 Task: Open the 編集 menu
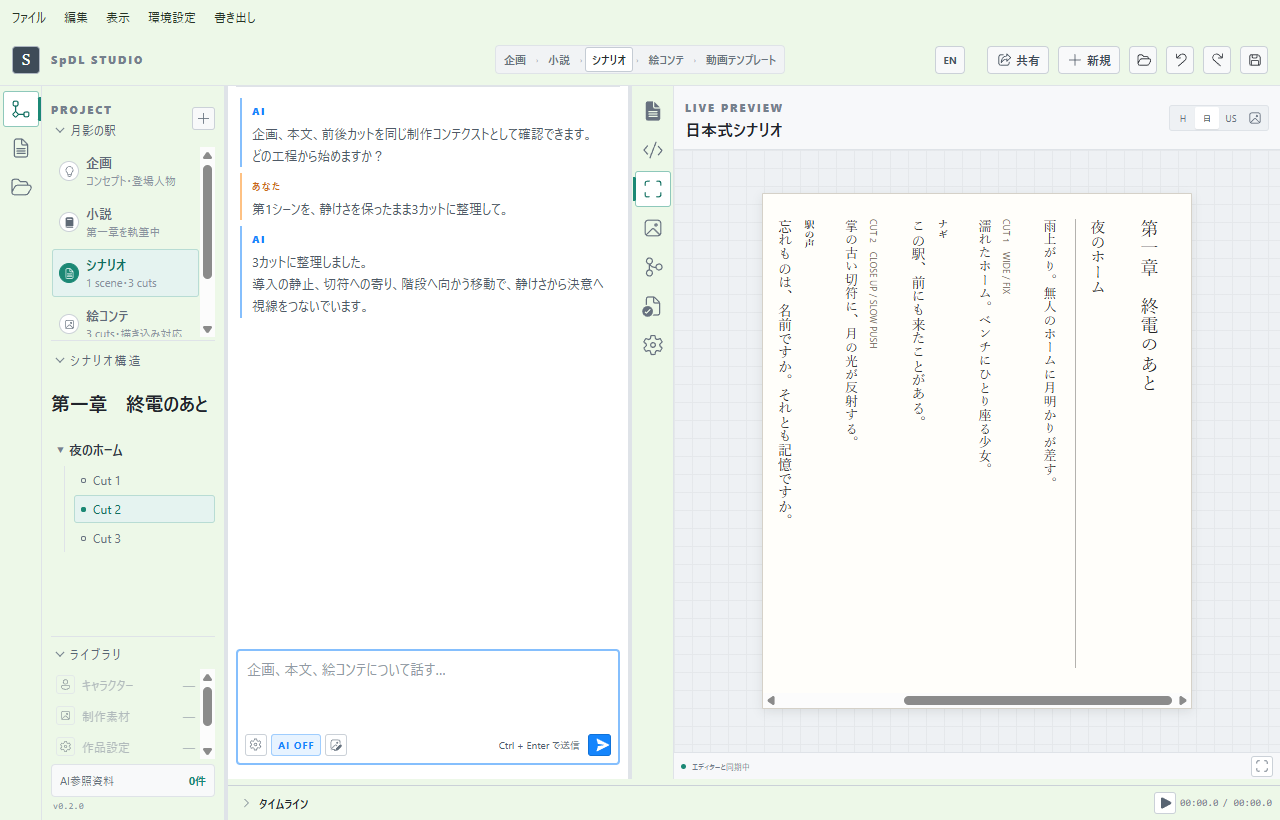76,17
